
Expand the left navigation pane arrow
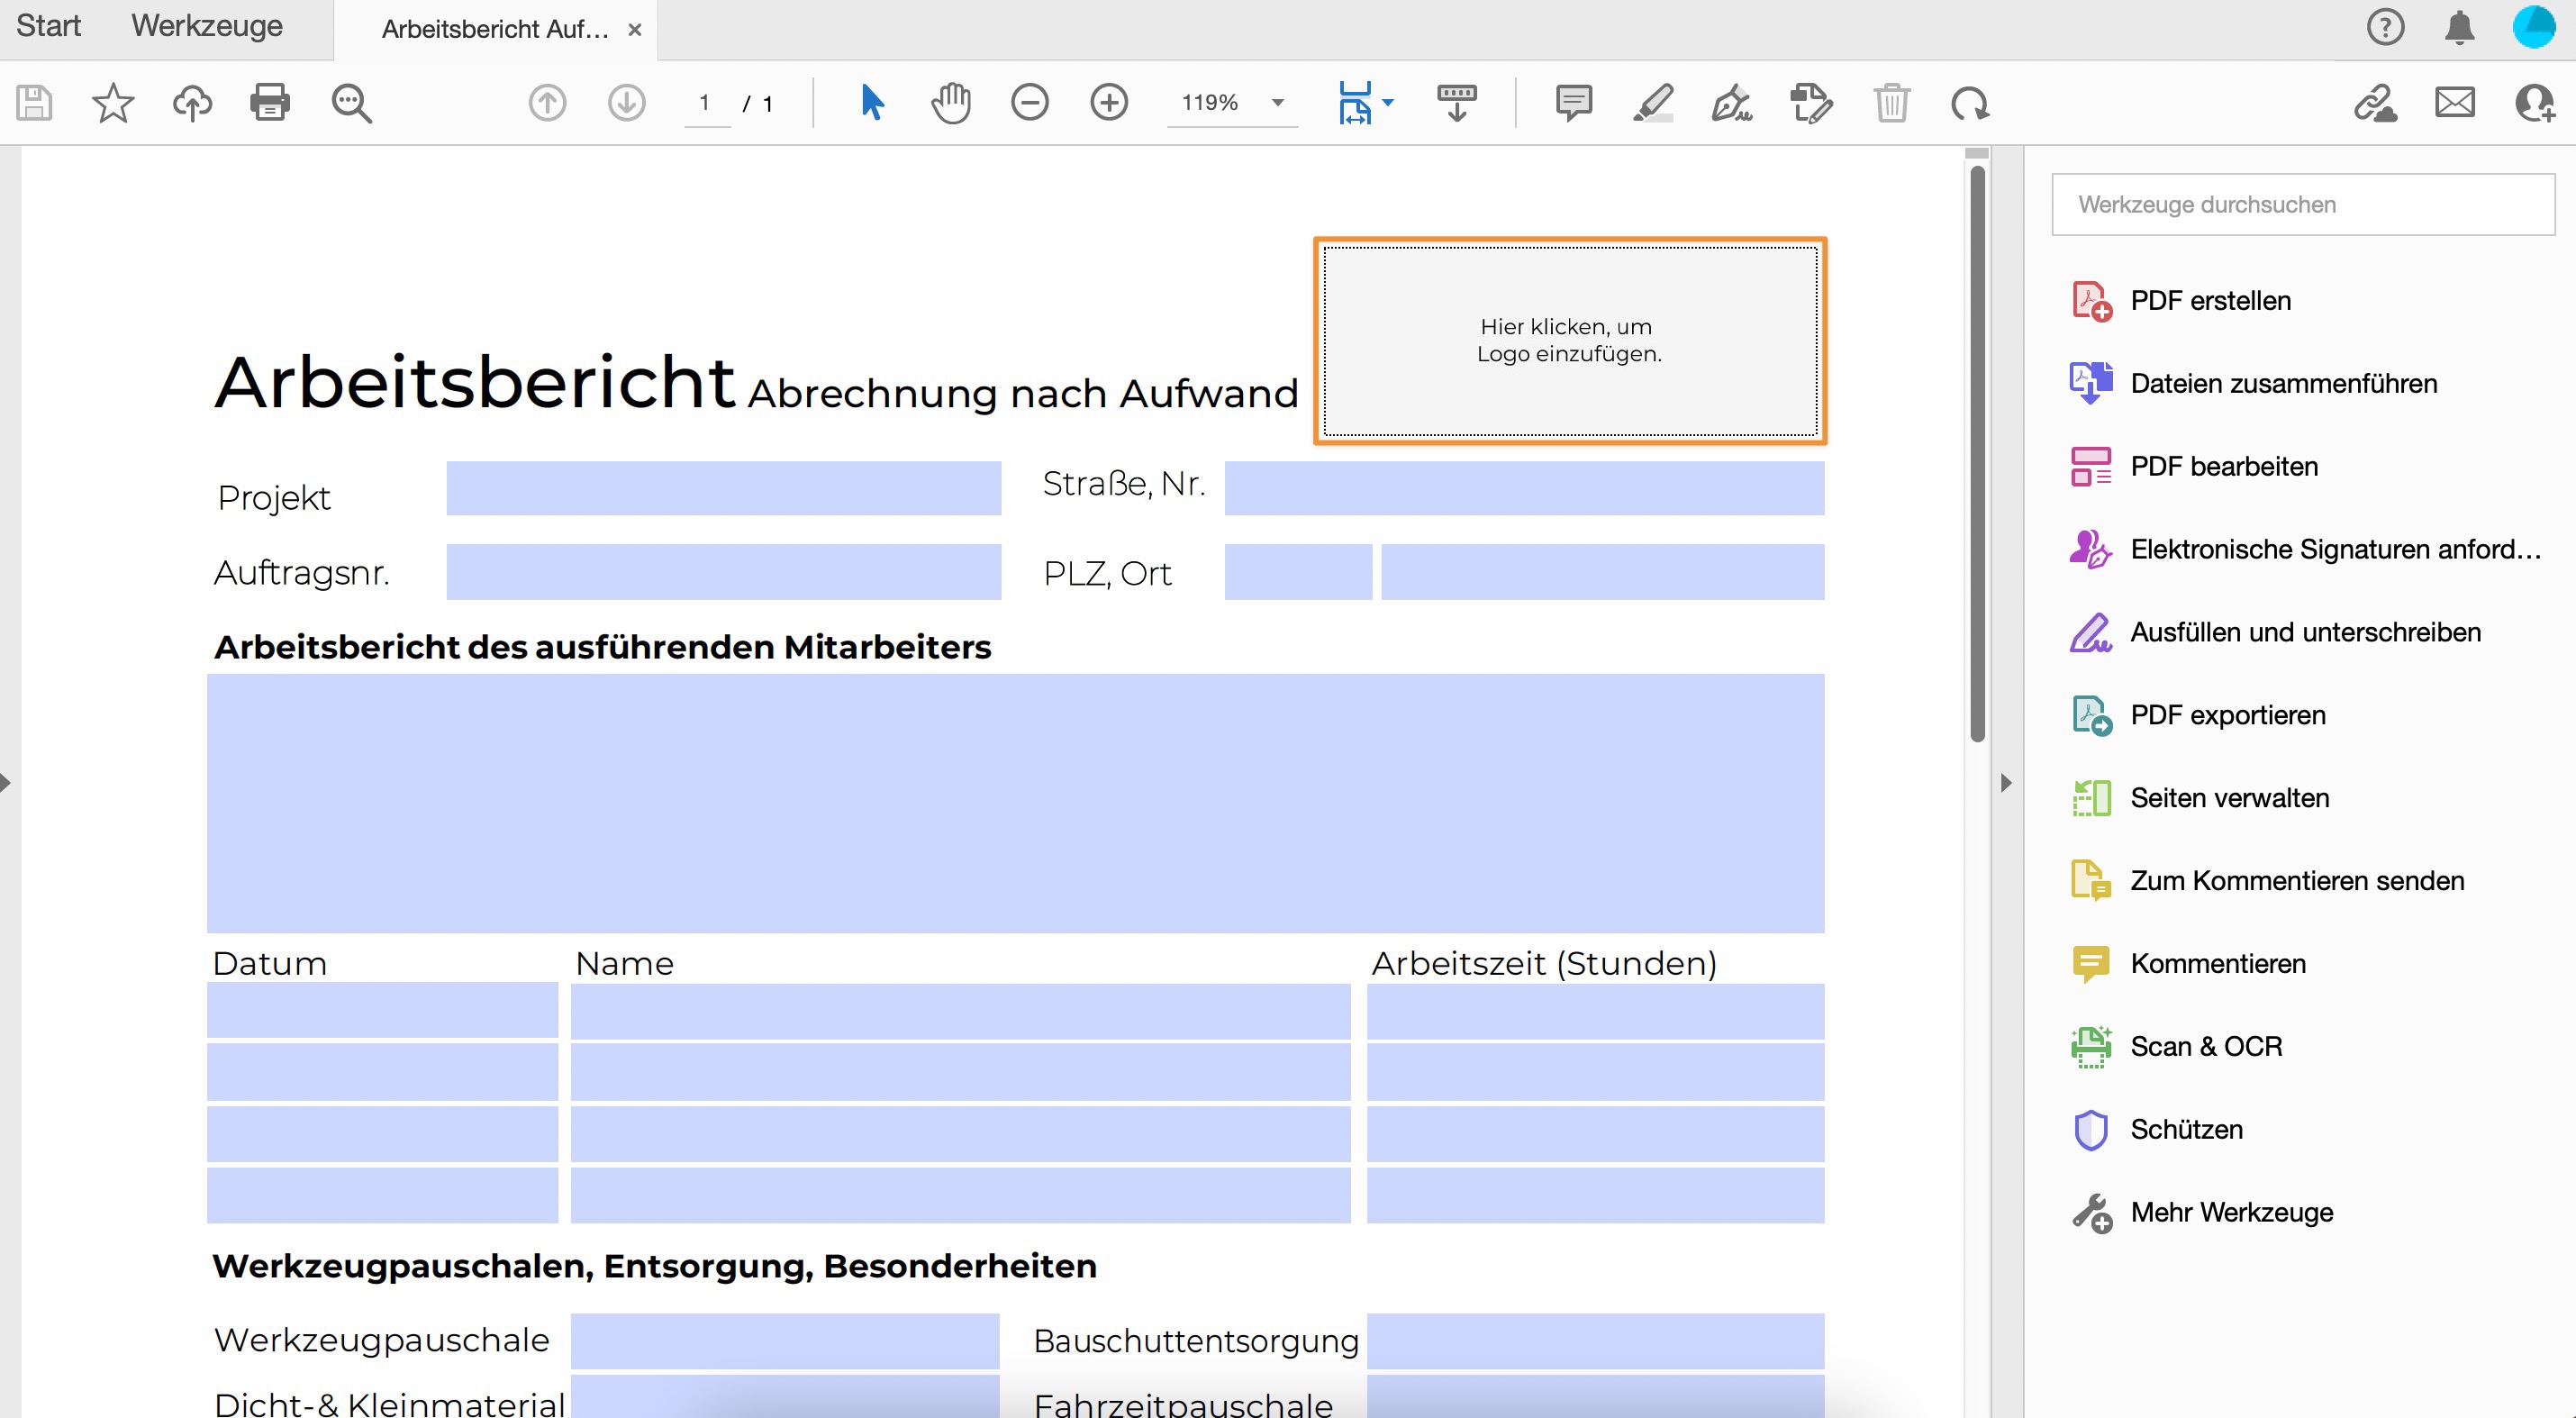coord(6,782)
